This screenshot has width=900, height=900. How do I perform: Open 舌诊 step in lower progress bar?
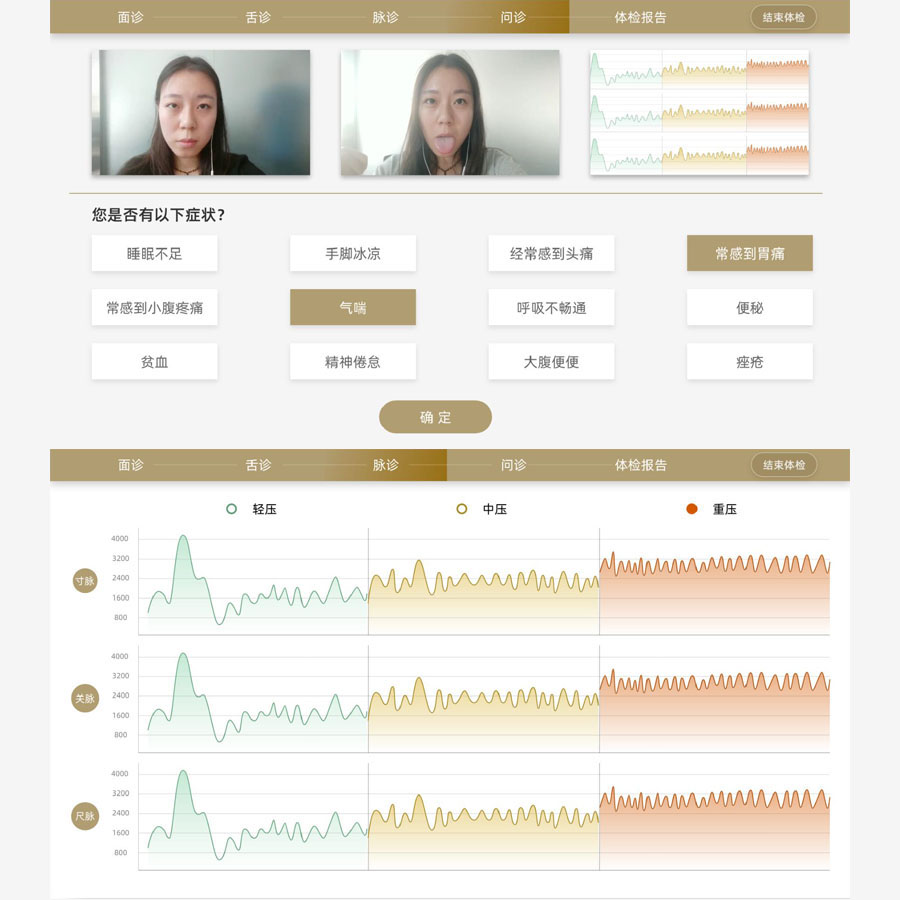coord(258,465)
